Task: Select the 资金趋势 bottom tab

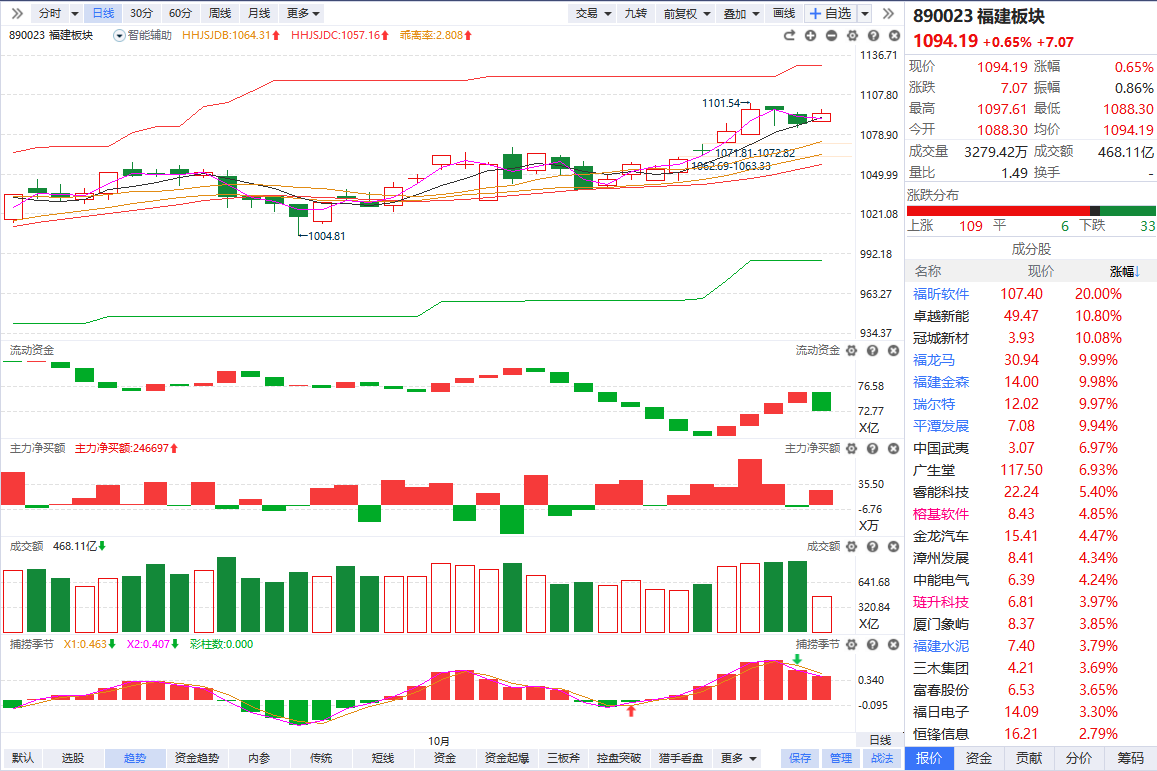Action: coord(196,758)
